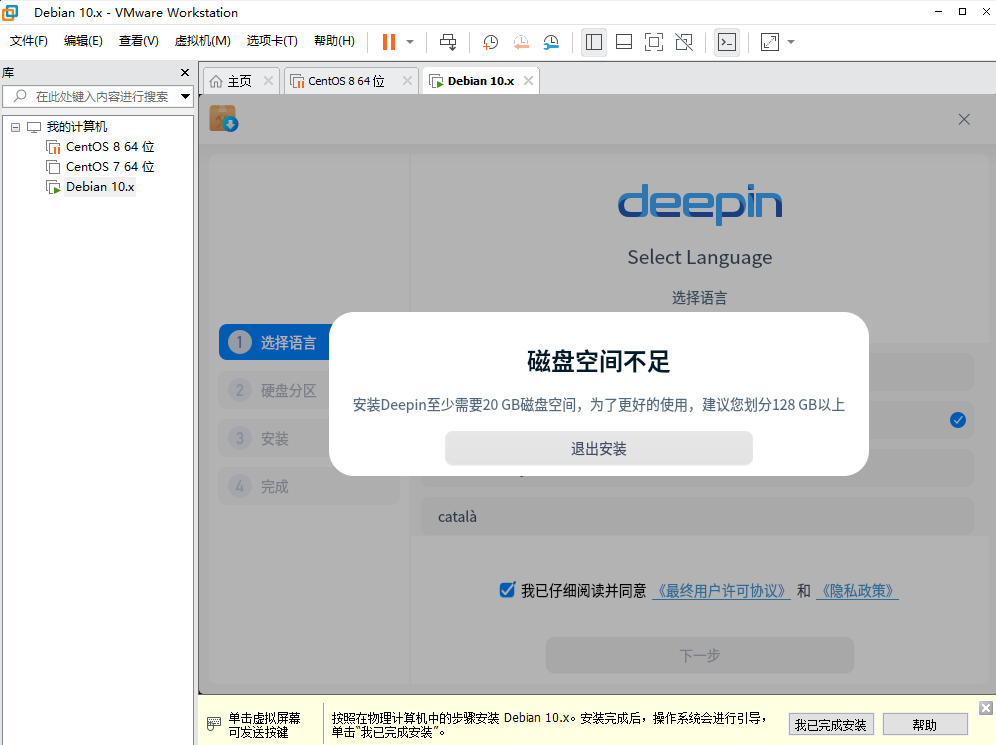The width and height of the screenshot is (996, 745).
Task: Open the 虚拟机(M) menu
Action: click(202, 41)
